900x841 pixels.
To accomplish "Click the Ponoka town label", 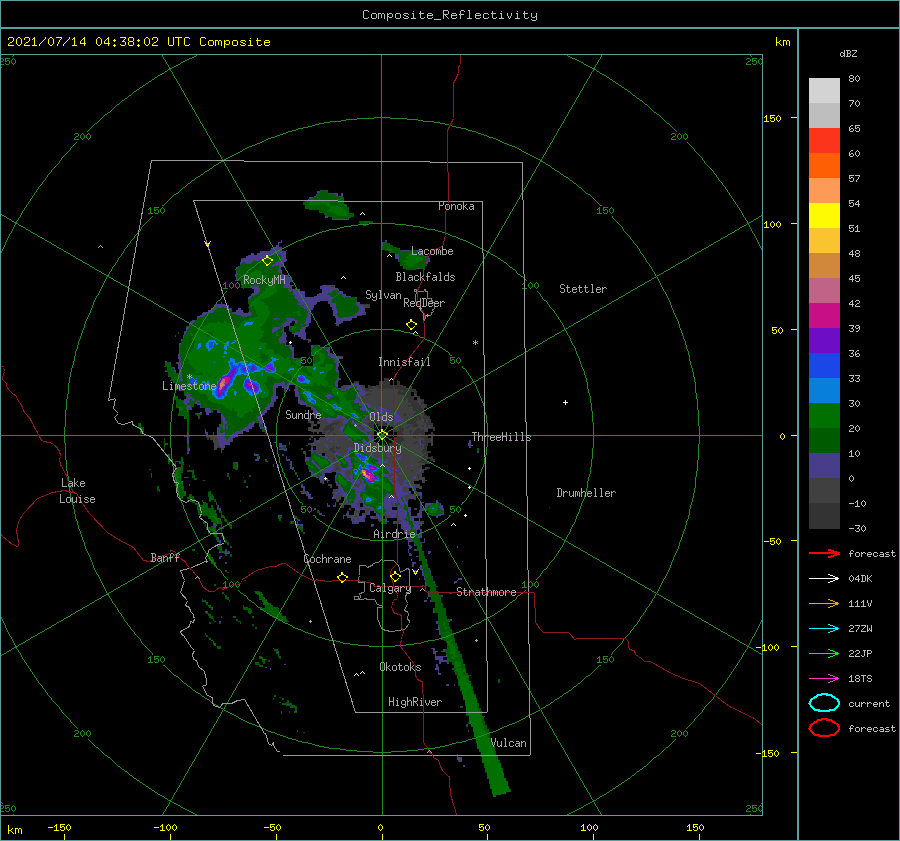I will [456, 206].
